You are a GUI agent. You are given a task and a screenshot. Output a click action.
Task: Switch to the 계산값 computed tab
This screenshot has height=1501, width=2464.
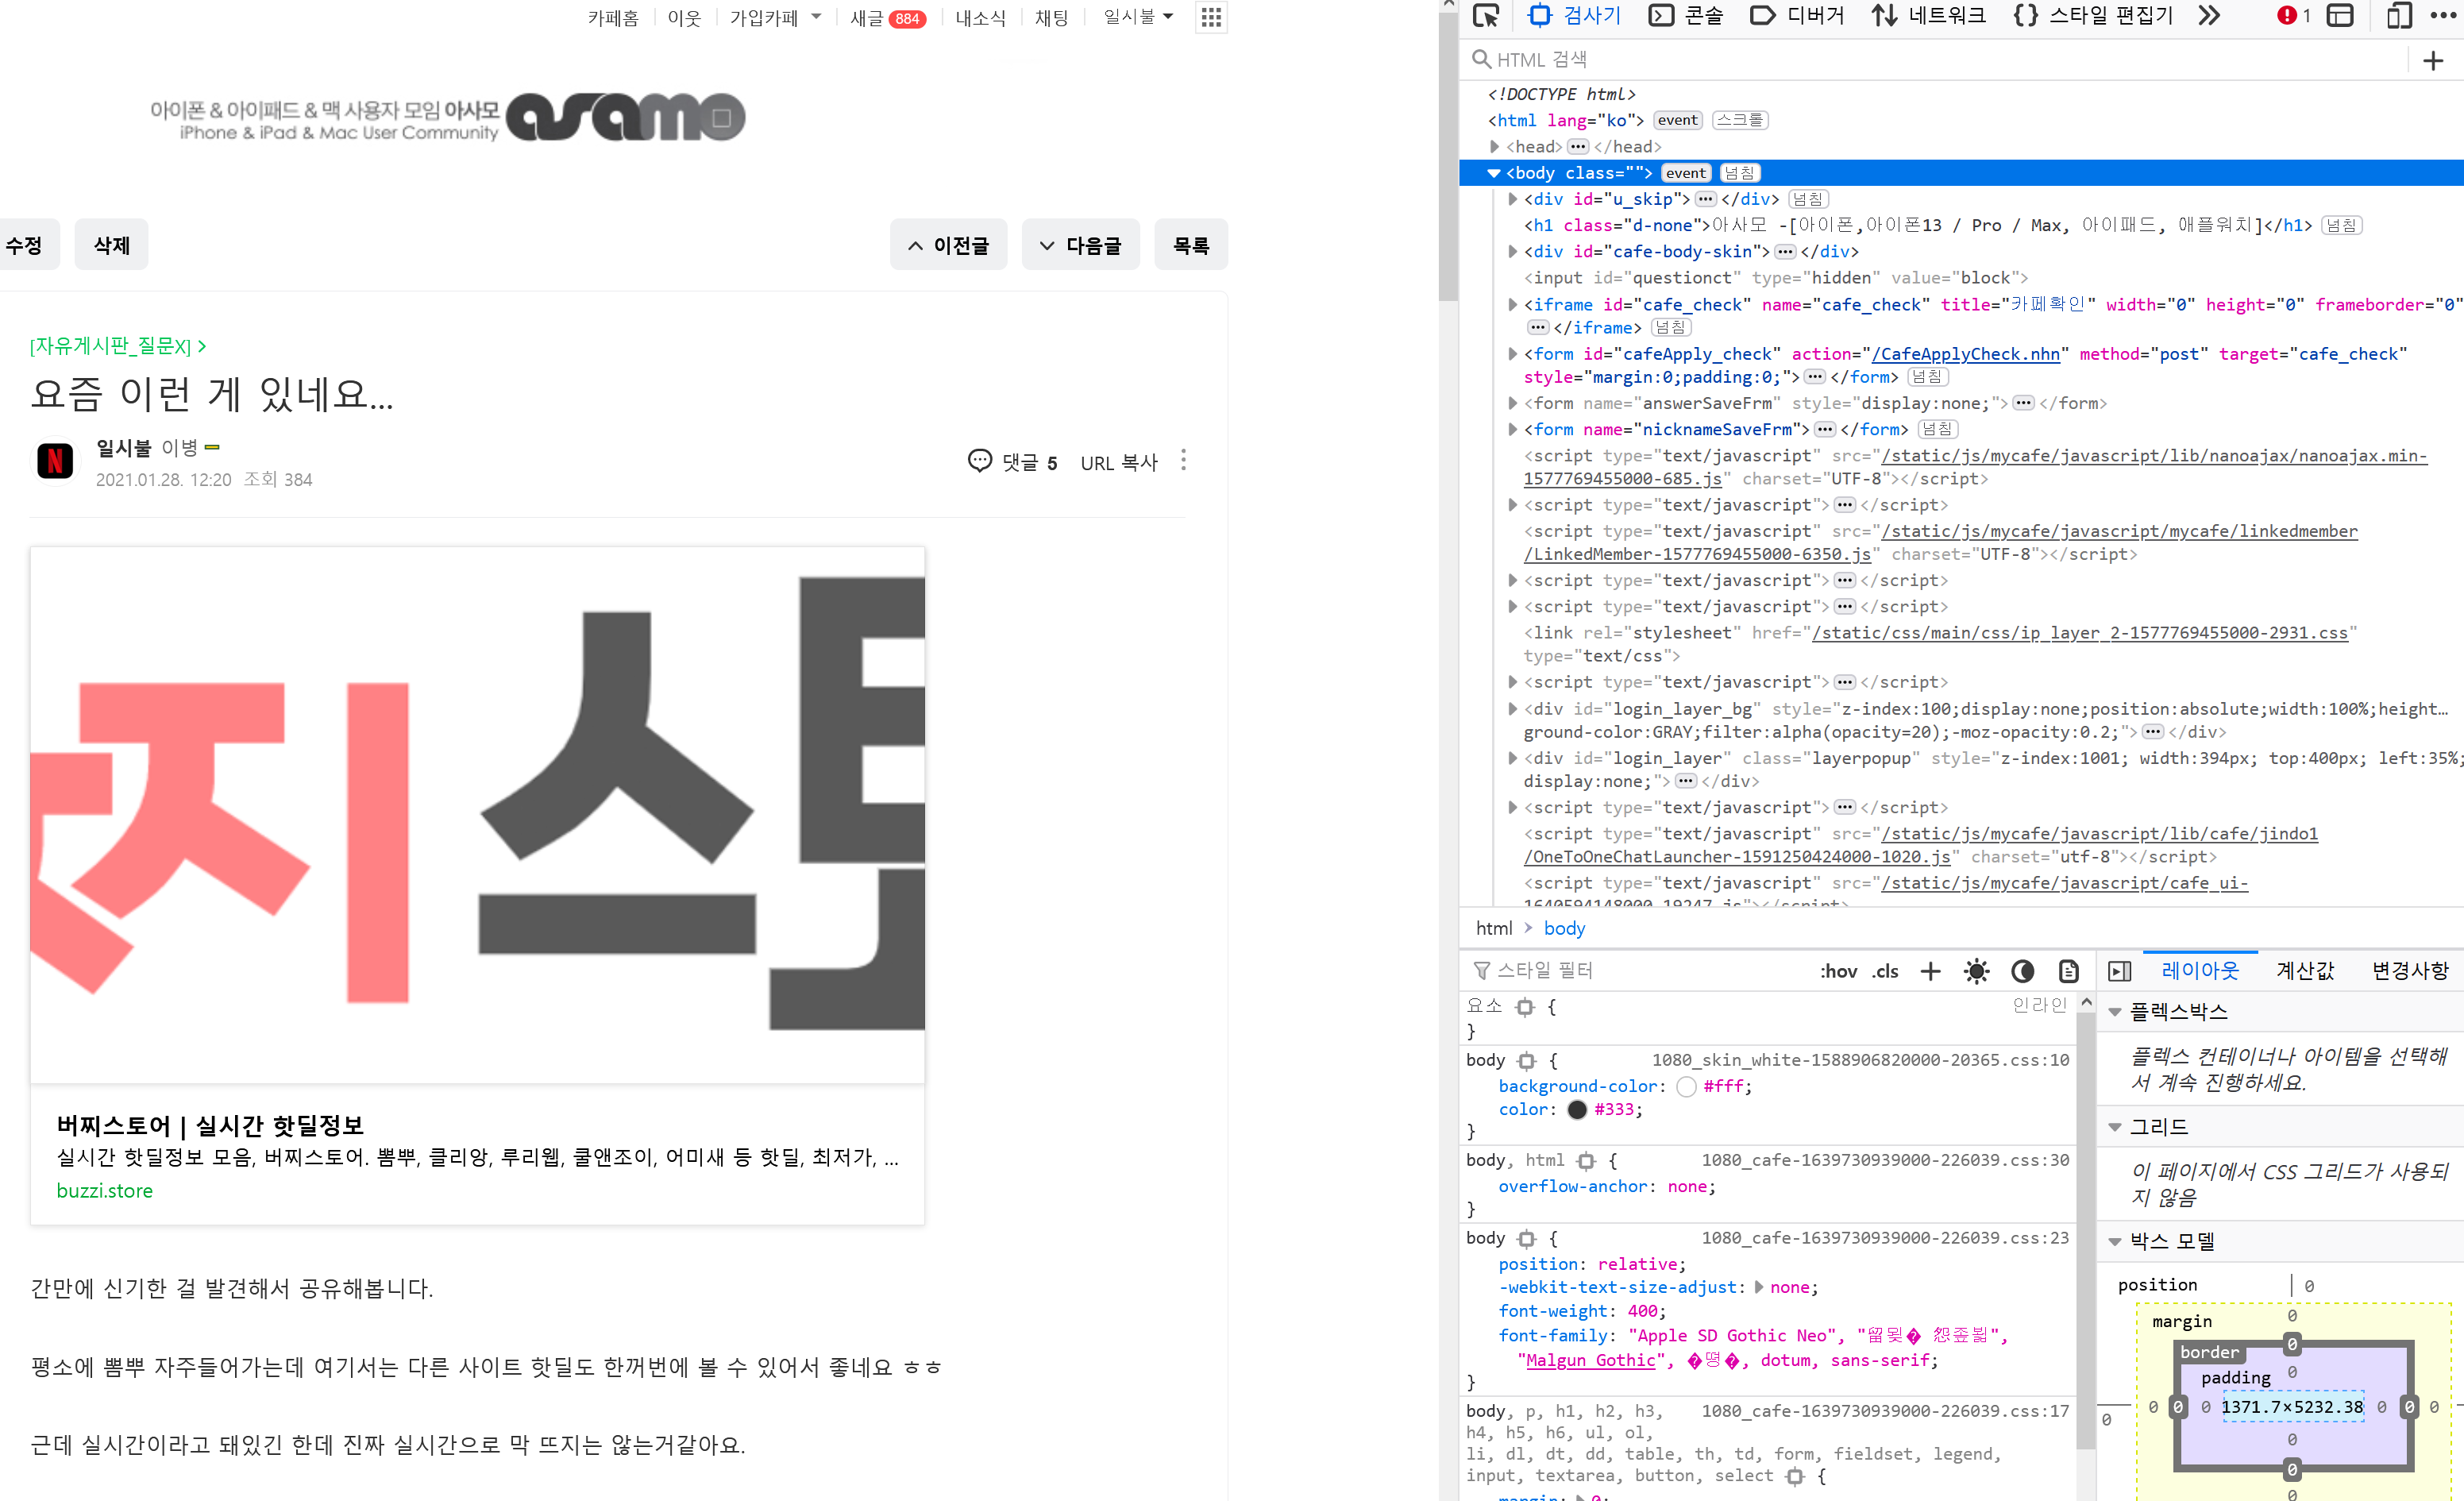click(2305, 970)
